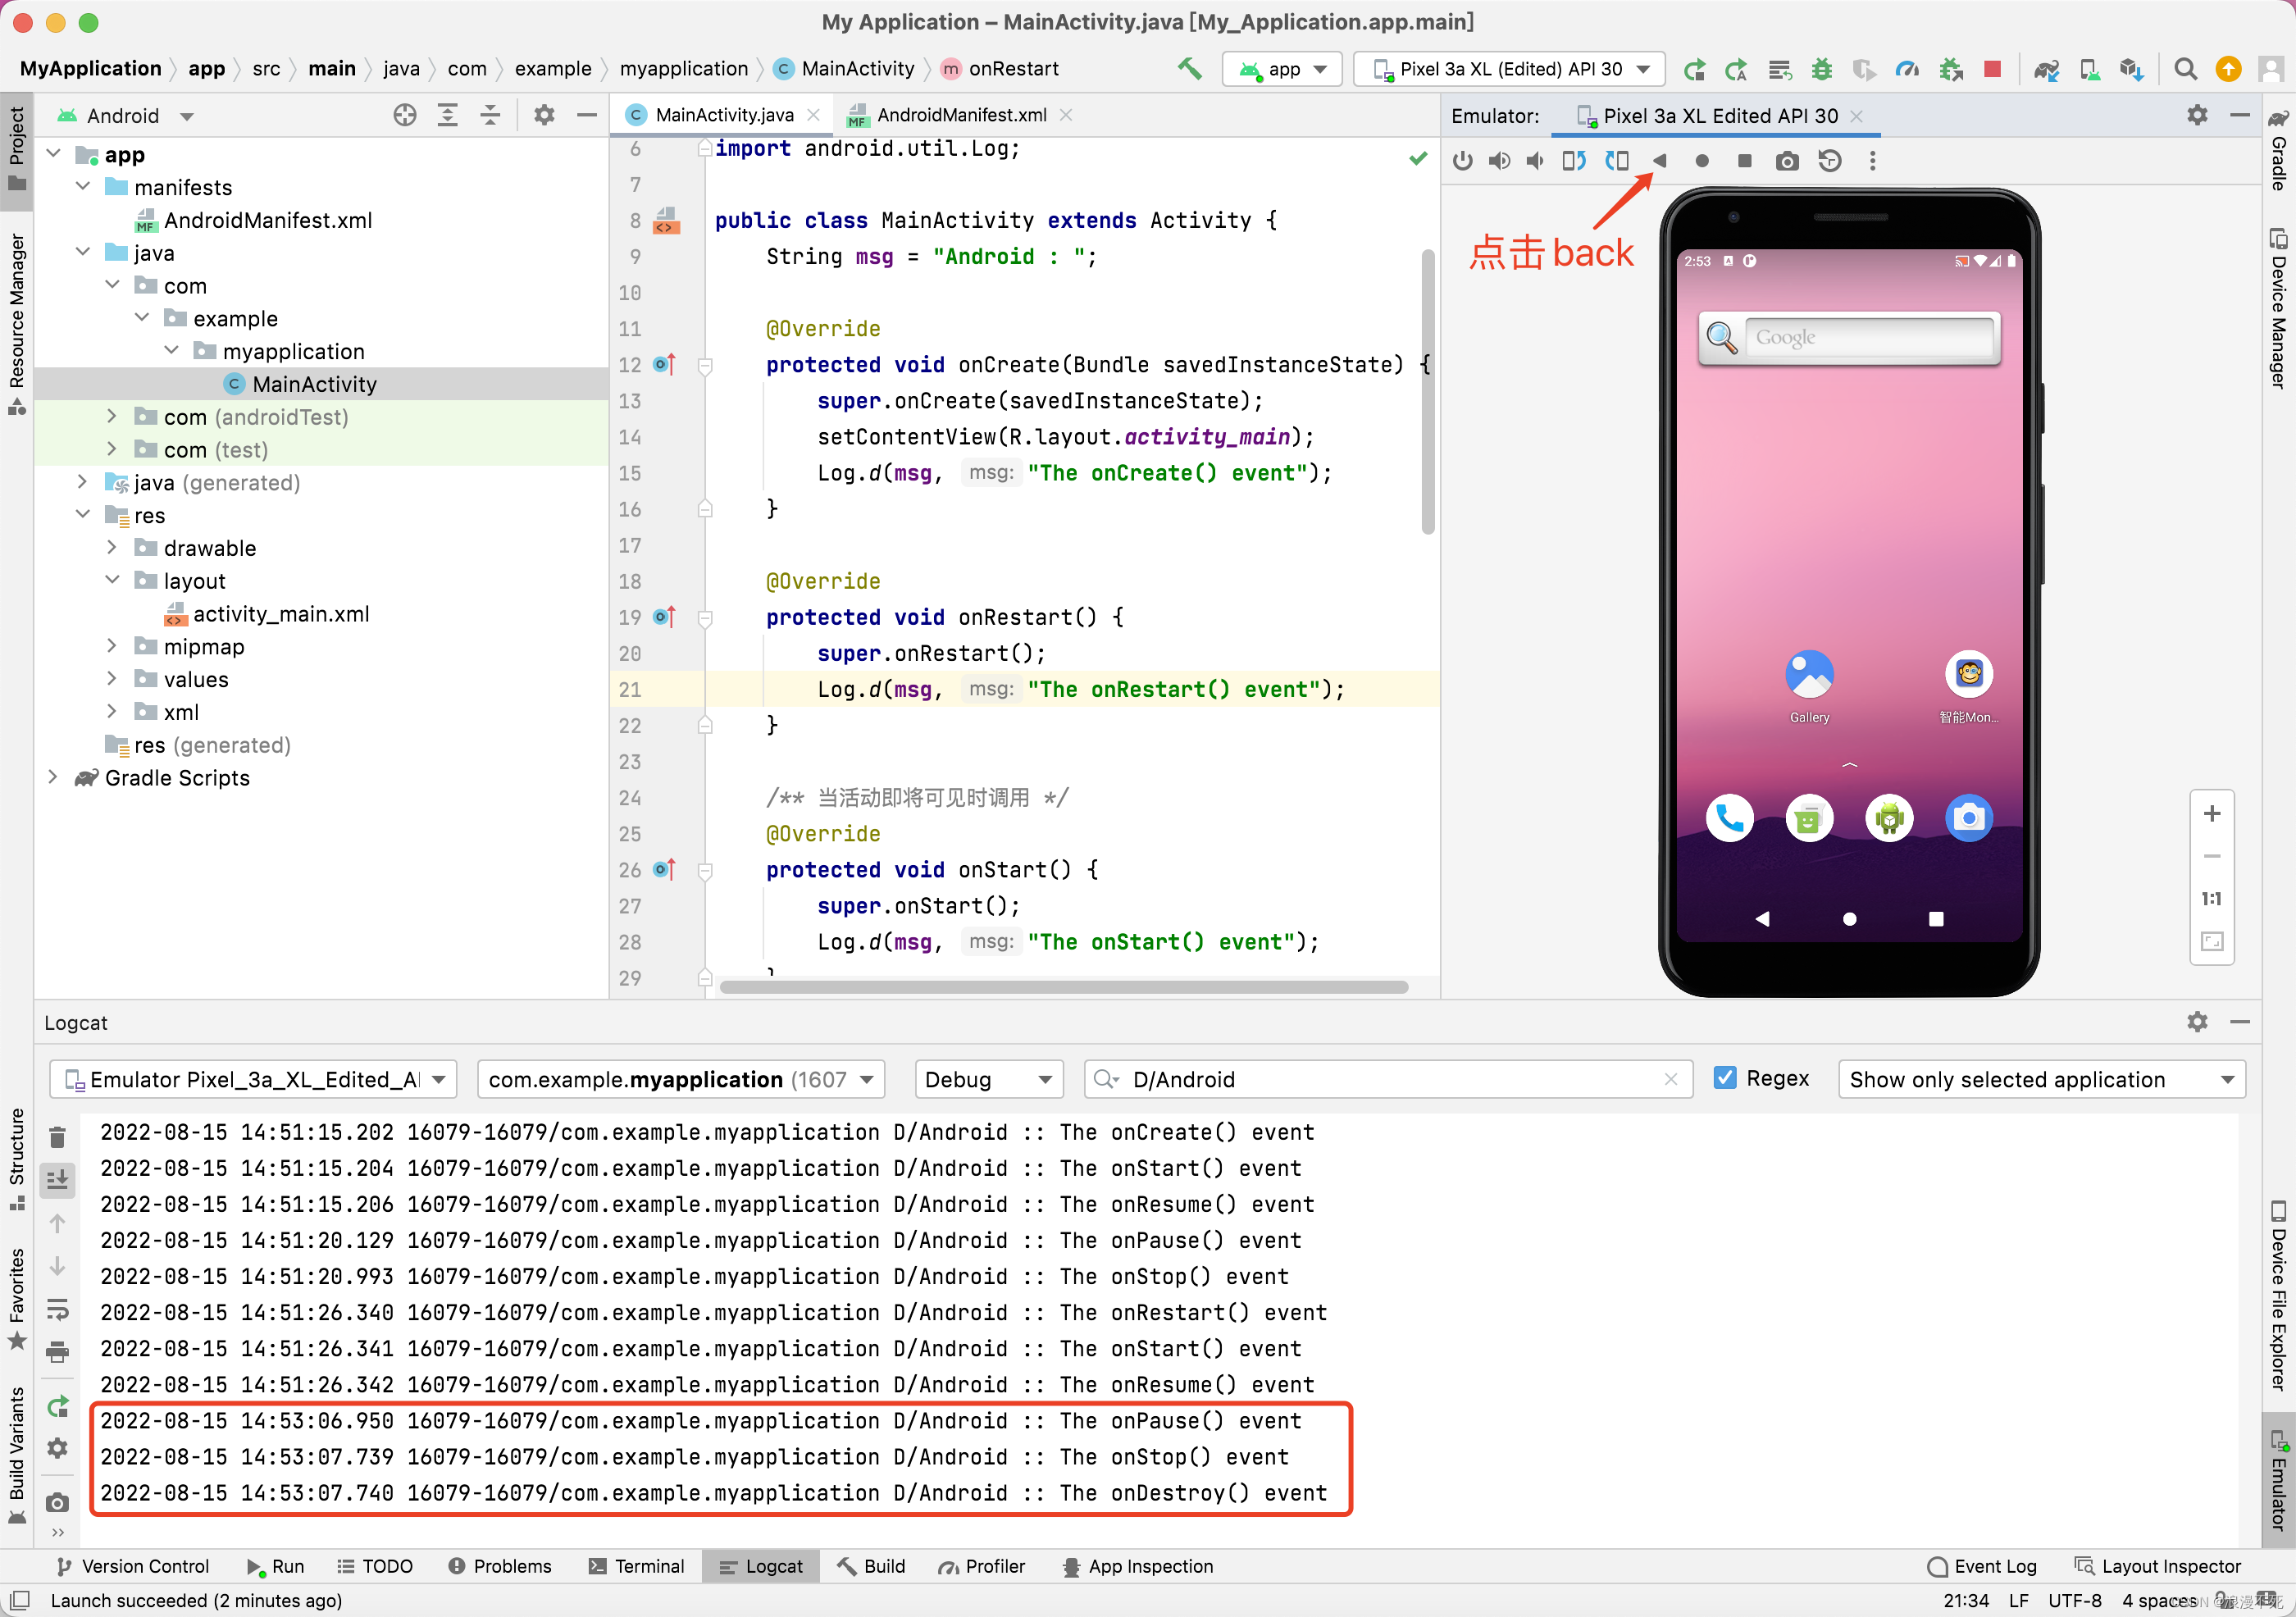Click the red Stop app button

pos(1992,69)
